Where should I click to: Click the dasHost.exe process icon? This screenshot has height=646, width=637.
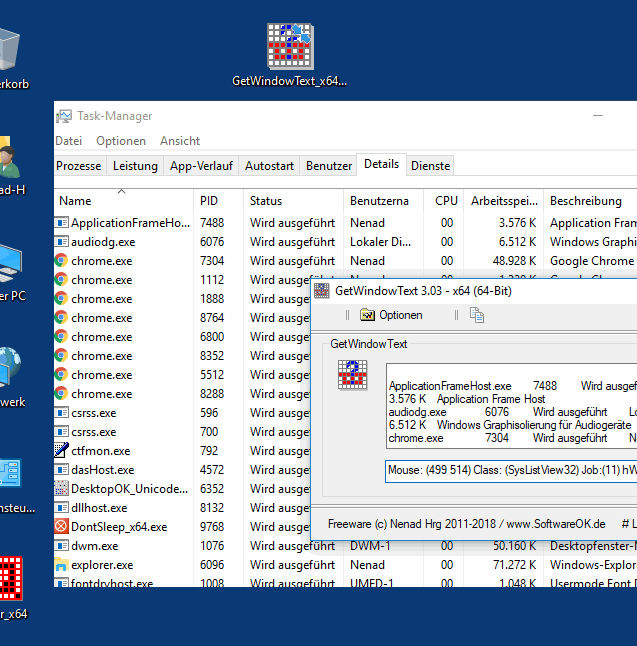click(x=61, y=469)
